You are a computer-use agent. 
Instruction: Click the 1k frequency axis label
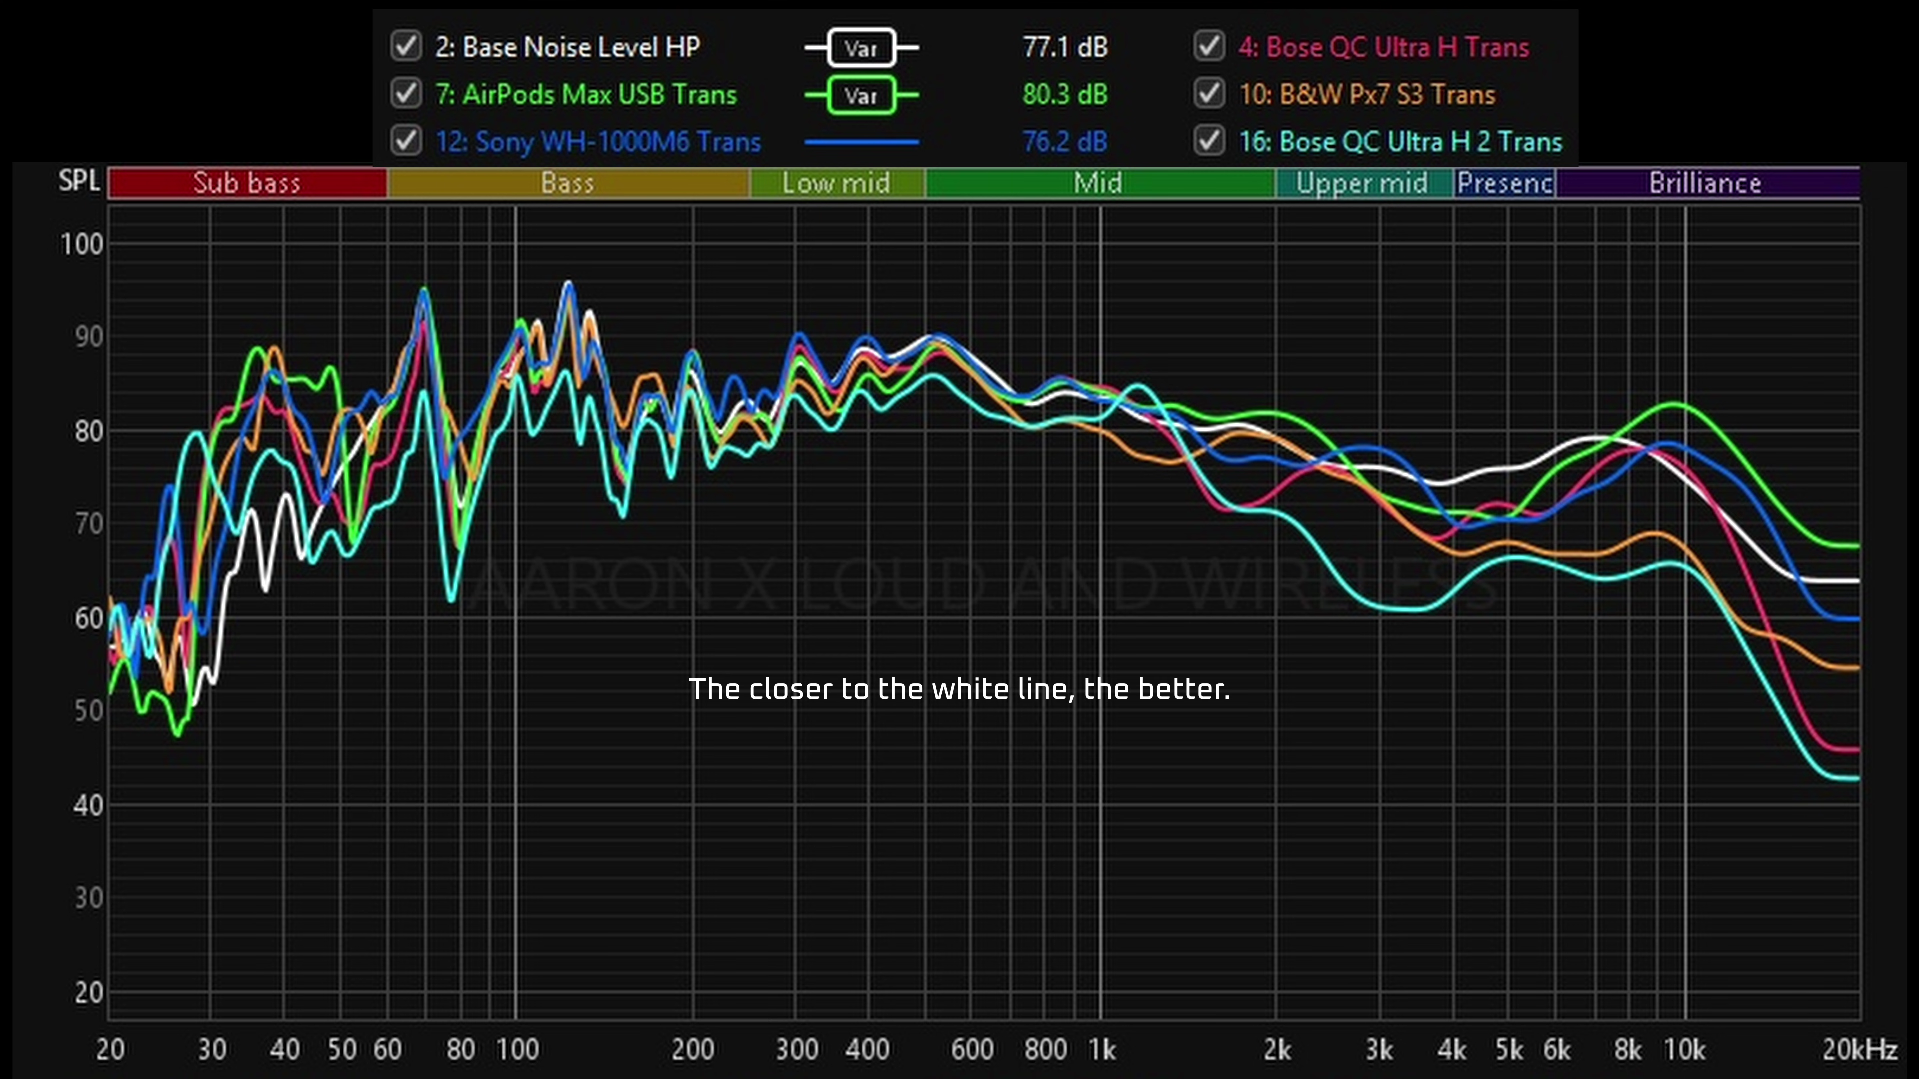(1102, 1050)
